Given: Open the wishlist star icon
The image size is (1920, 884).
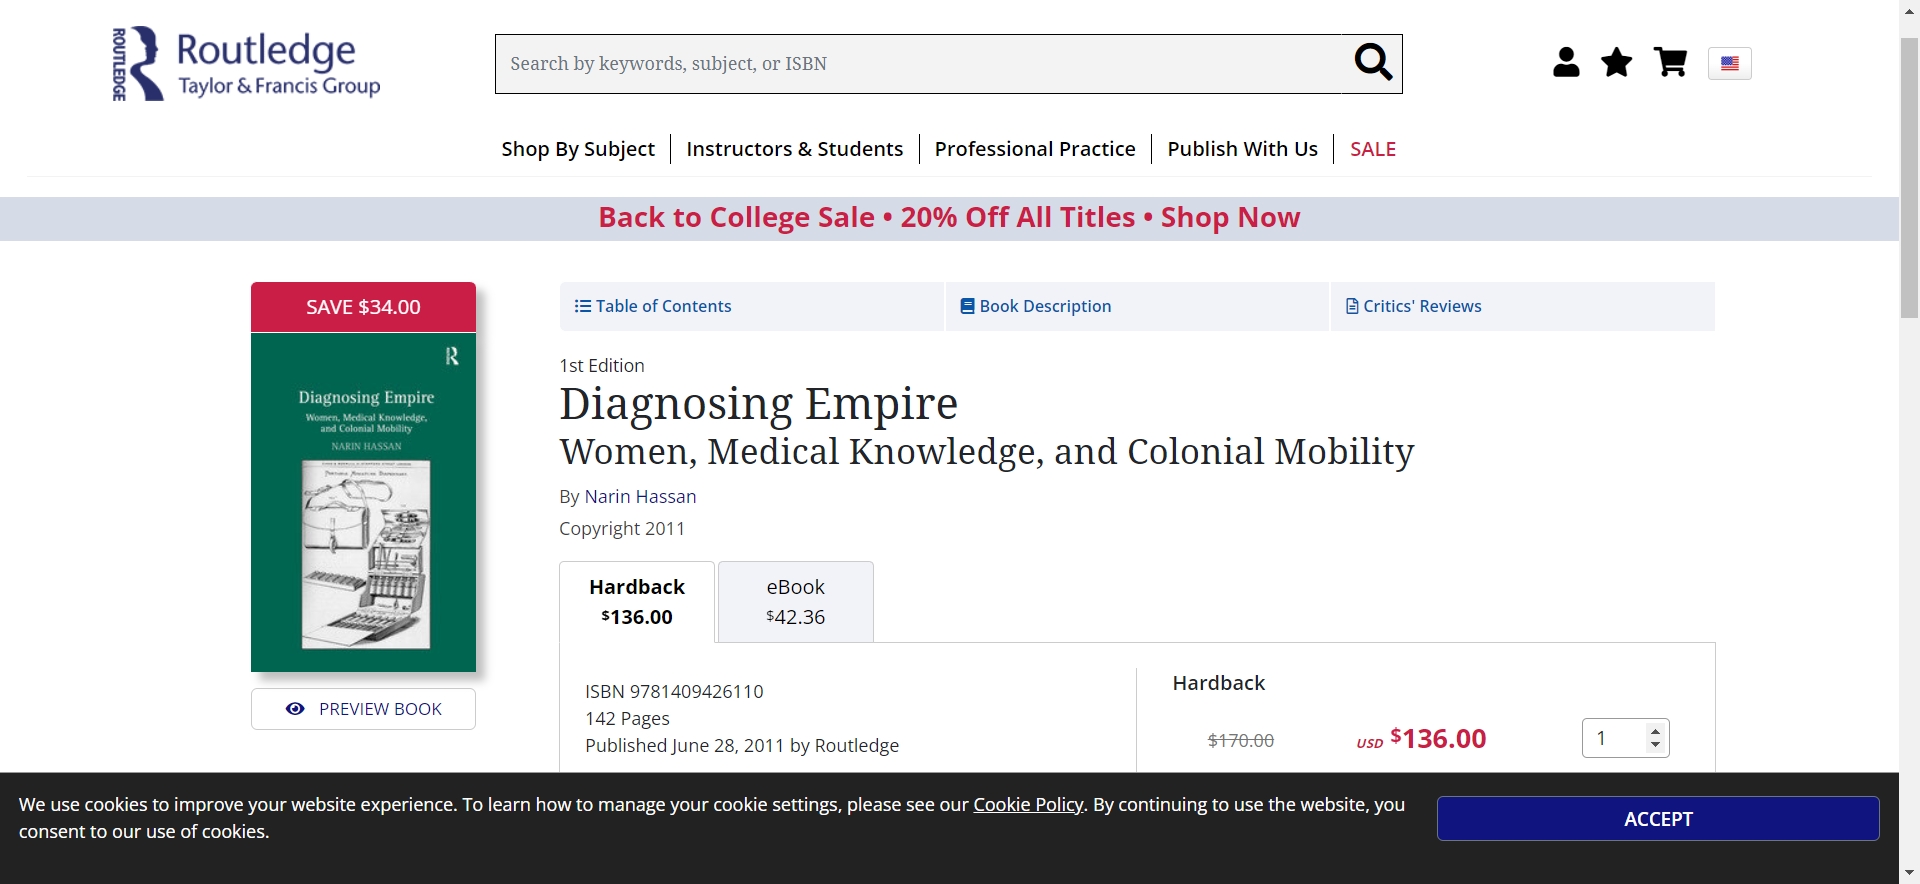Looking at the screenshot, I should click(x=1617, y=63).
